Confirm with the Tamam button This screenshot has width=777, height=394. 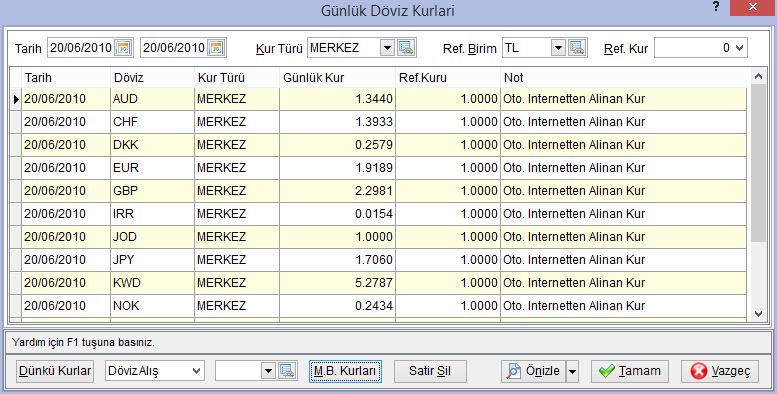(630, 371)
